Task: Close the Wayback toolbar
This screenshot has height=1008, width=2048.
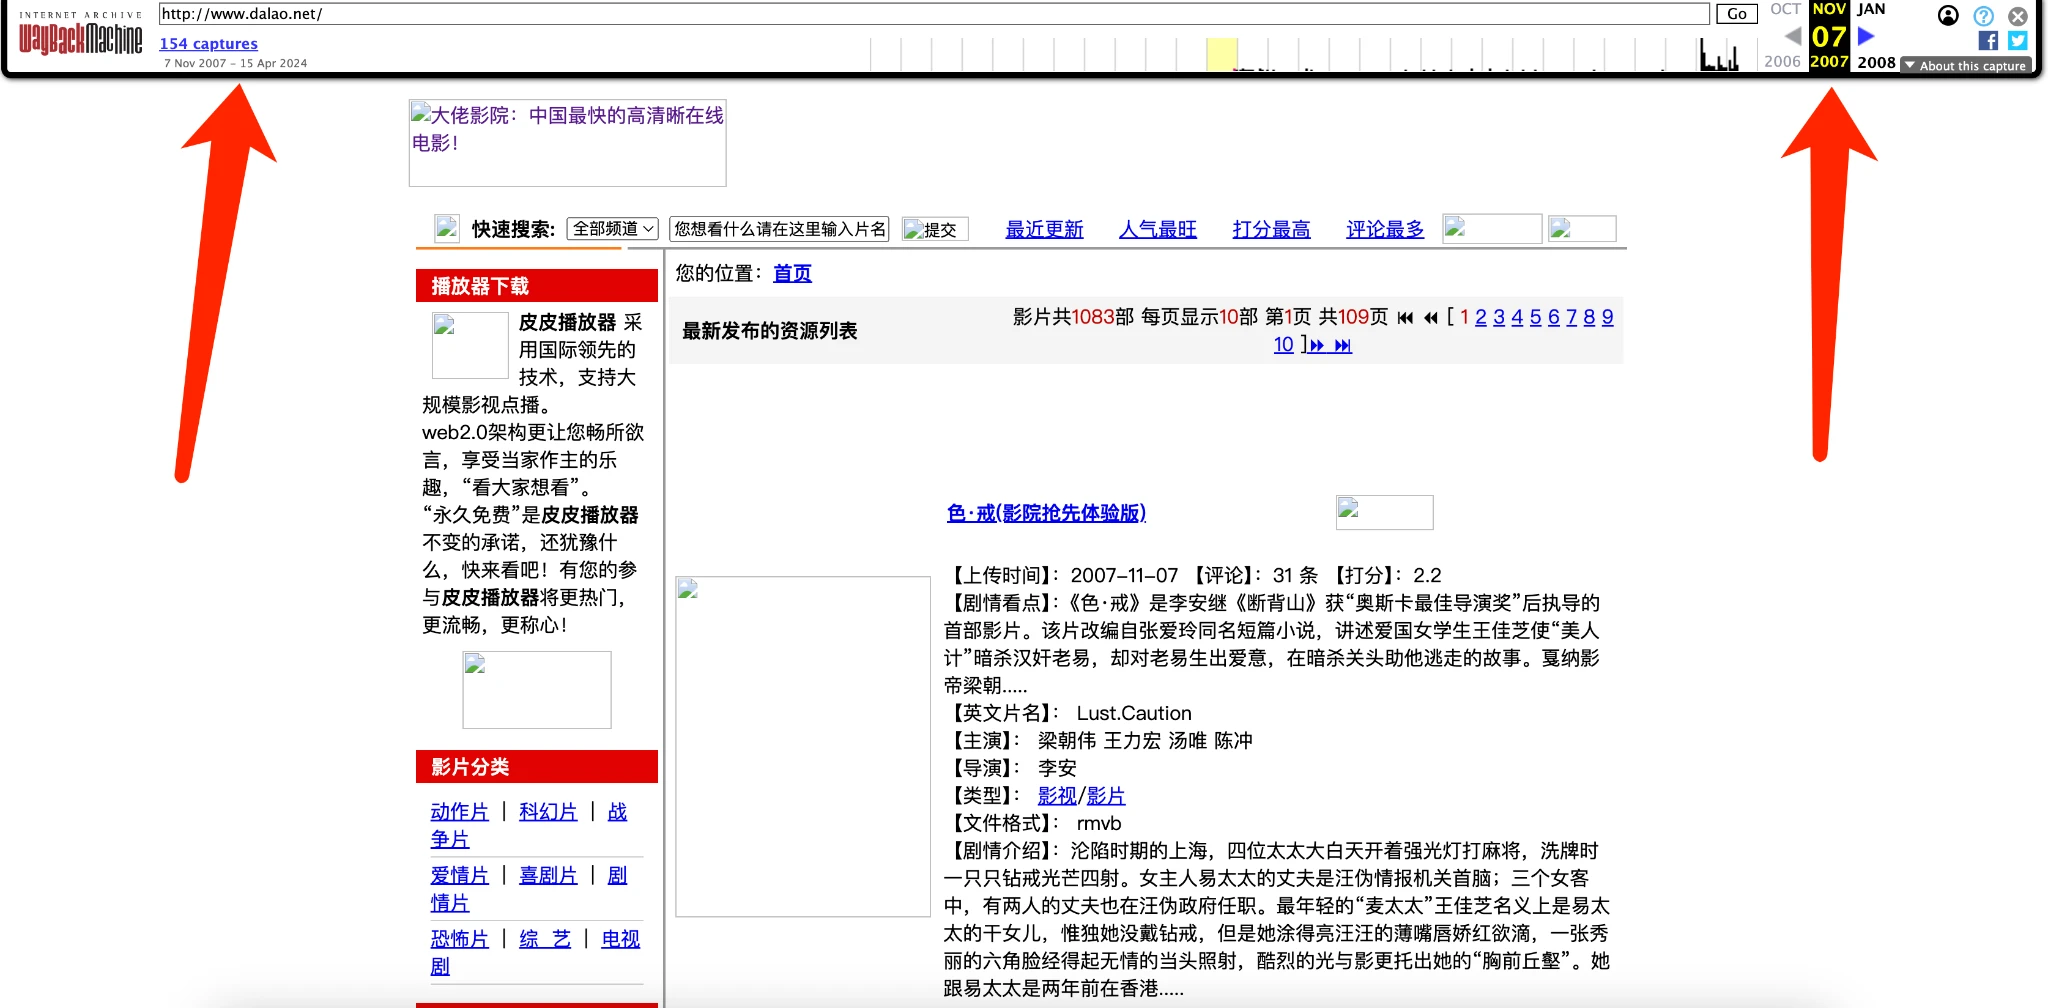Action: pos(2018,15)
